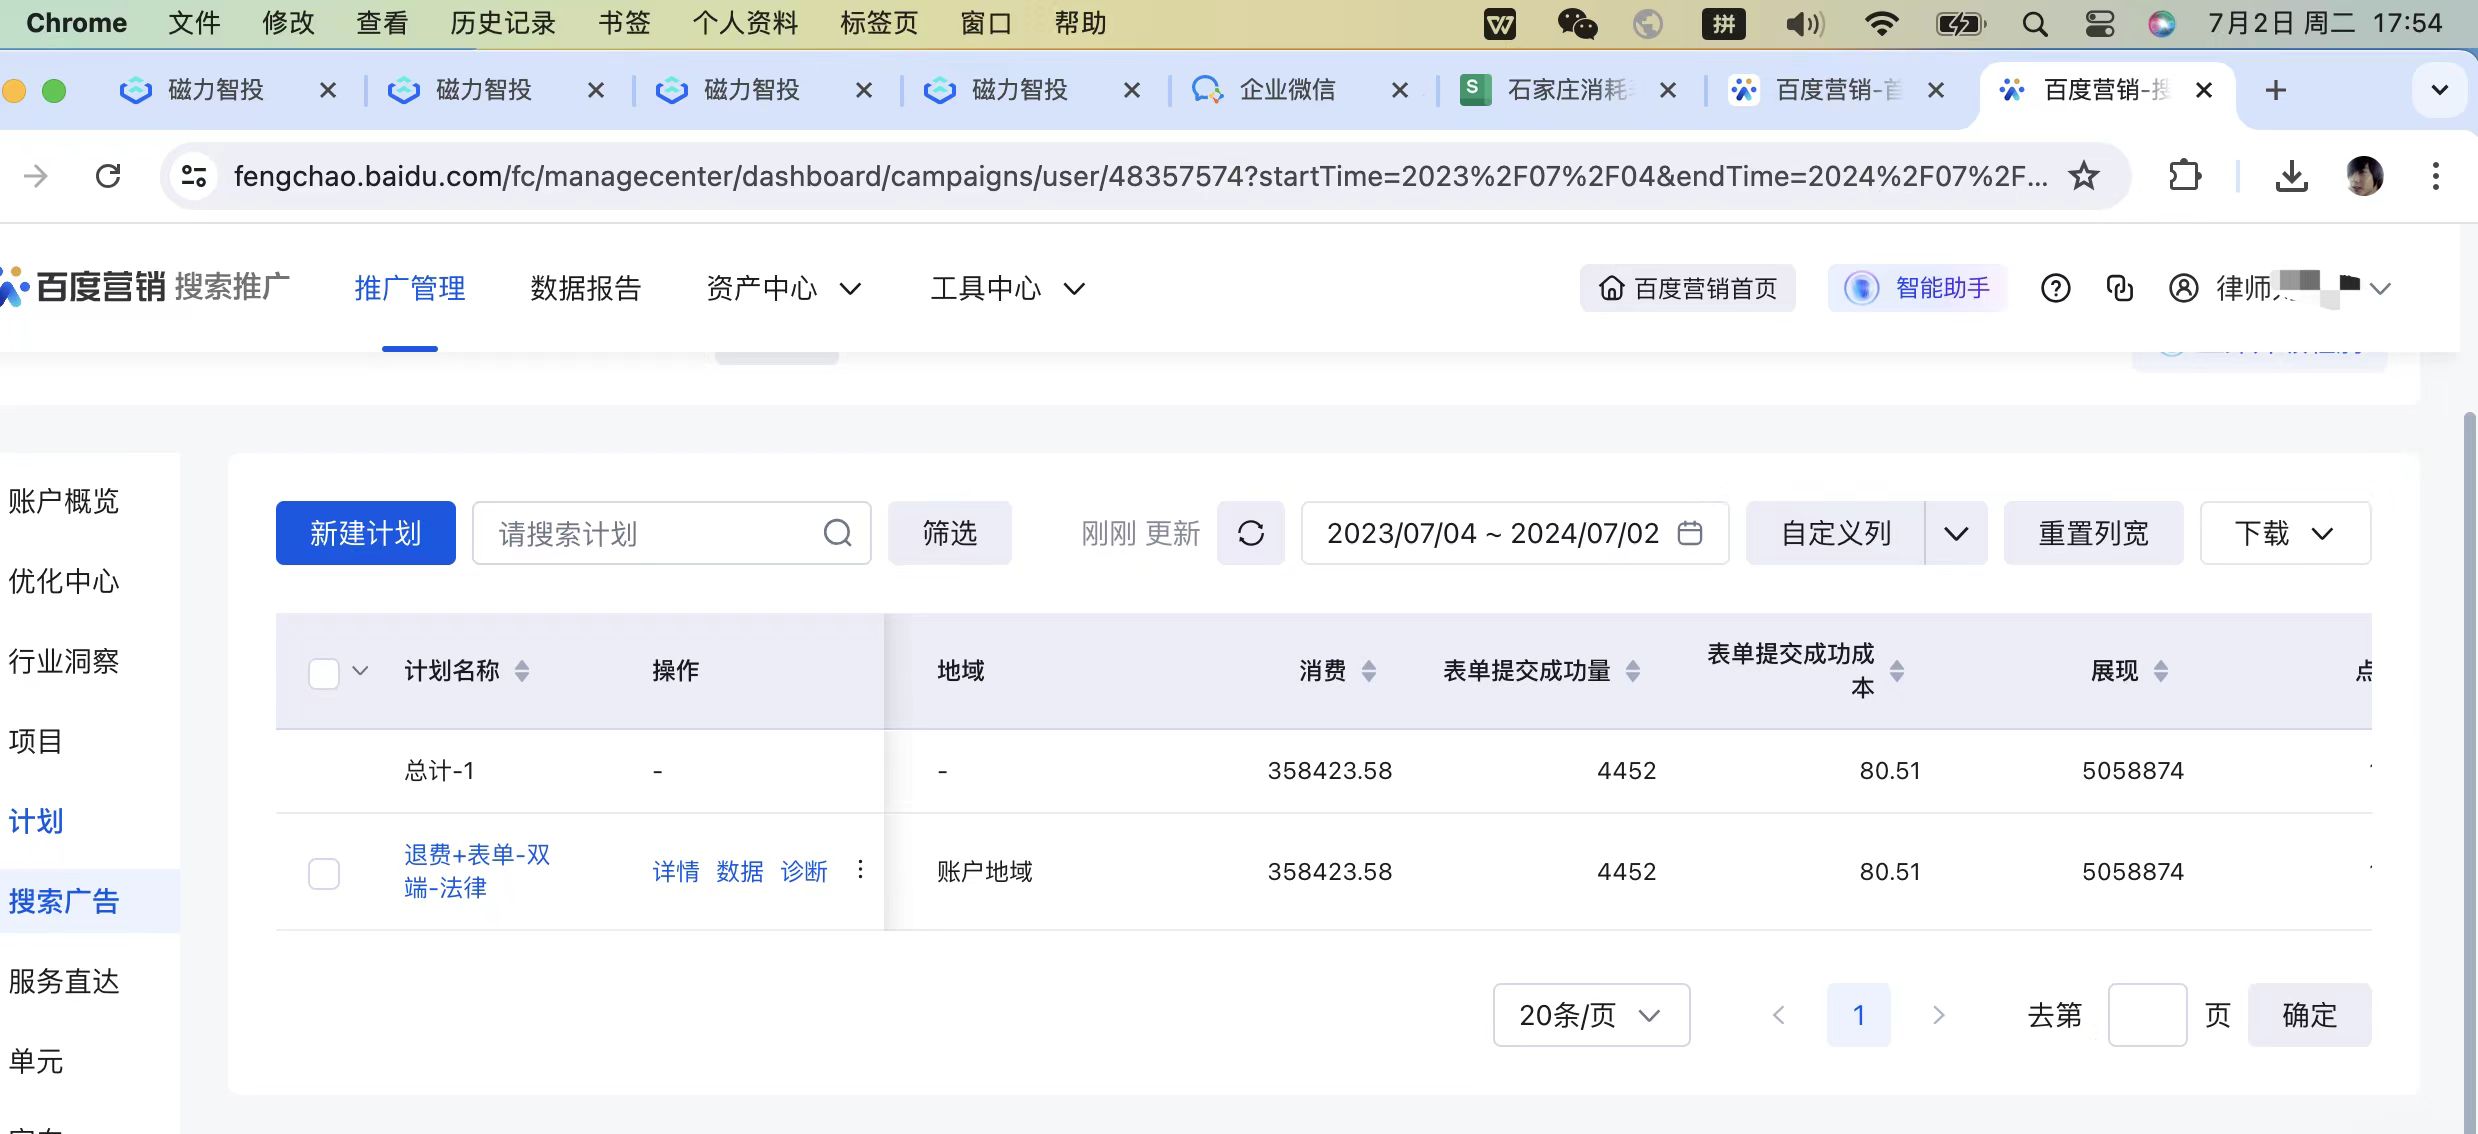2478x1134 pixels.
Task: Toggle the select-all checkbox in table header
Action: [324, 673]
